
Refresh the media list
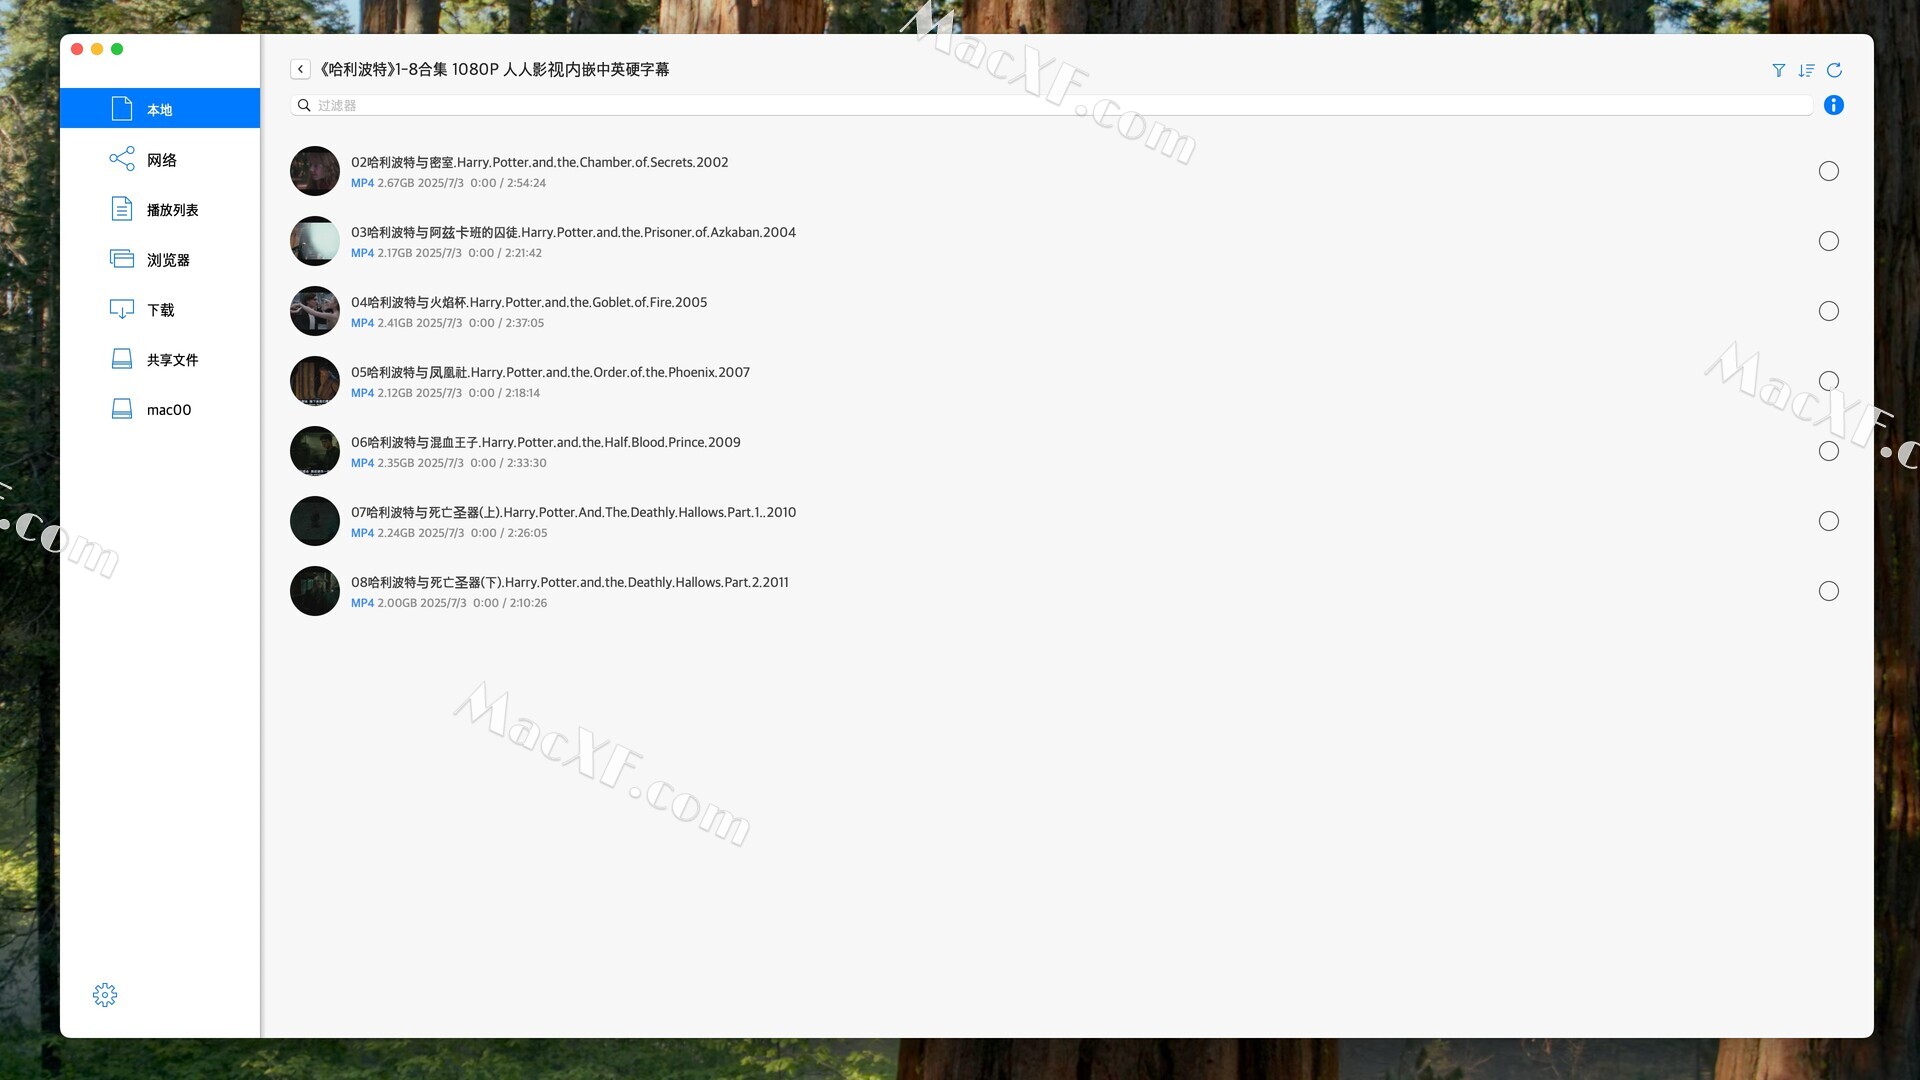[1836, 70]
